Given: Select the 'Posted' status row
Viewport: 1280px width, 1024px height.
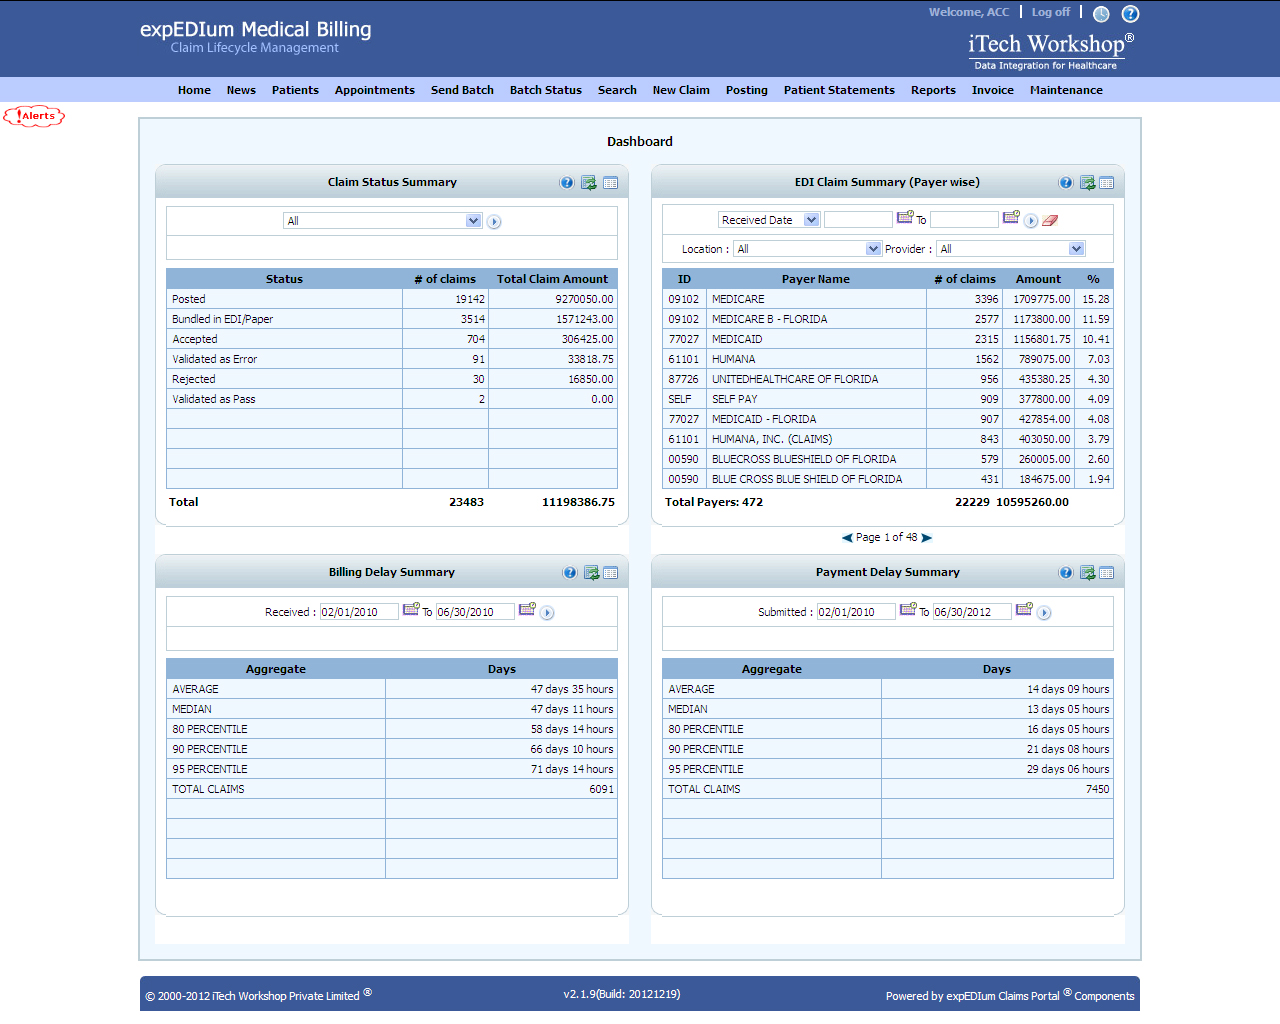Looking at the screenshot, I should coord(392,299).
